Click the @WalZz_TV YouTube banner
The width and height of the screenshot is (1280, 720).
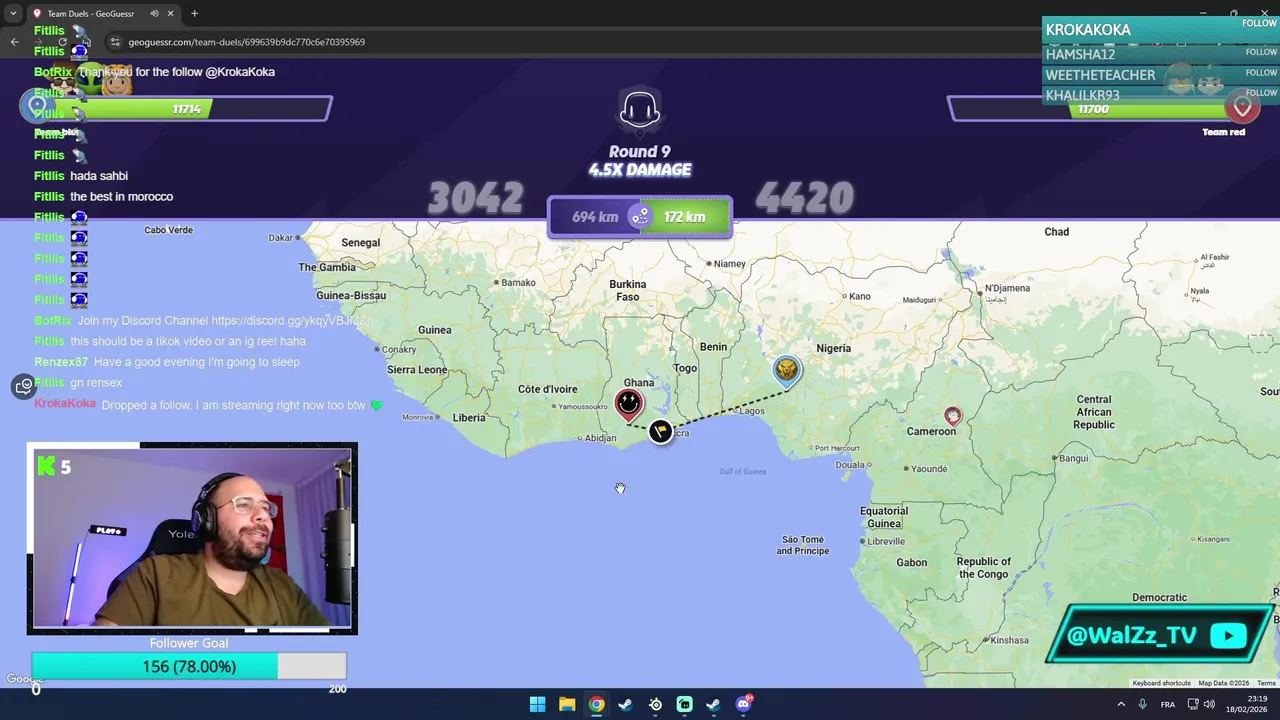click(x=1160, y=635)
